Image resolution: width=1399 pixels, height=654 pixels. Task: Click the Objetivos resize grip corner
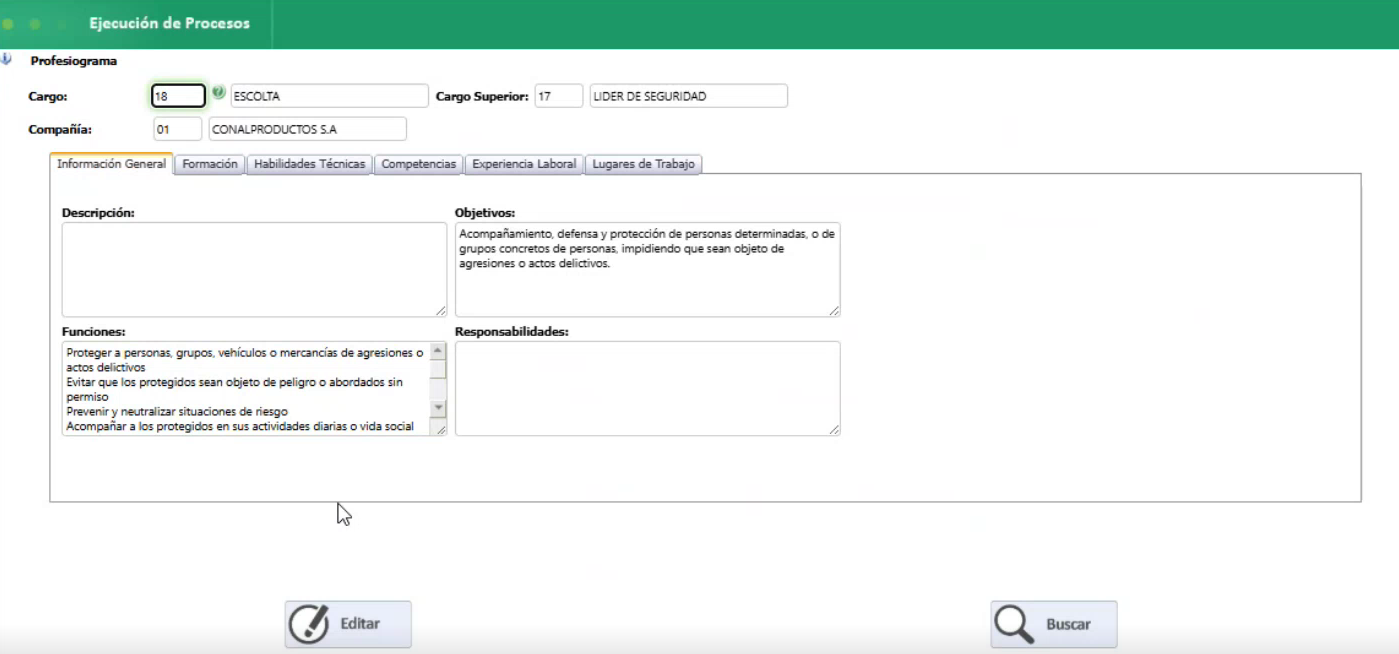[x=833, y=310]
